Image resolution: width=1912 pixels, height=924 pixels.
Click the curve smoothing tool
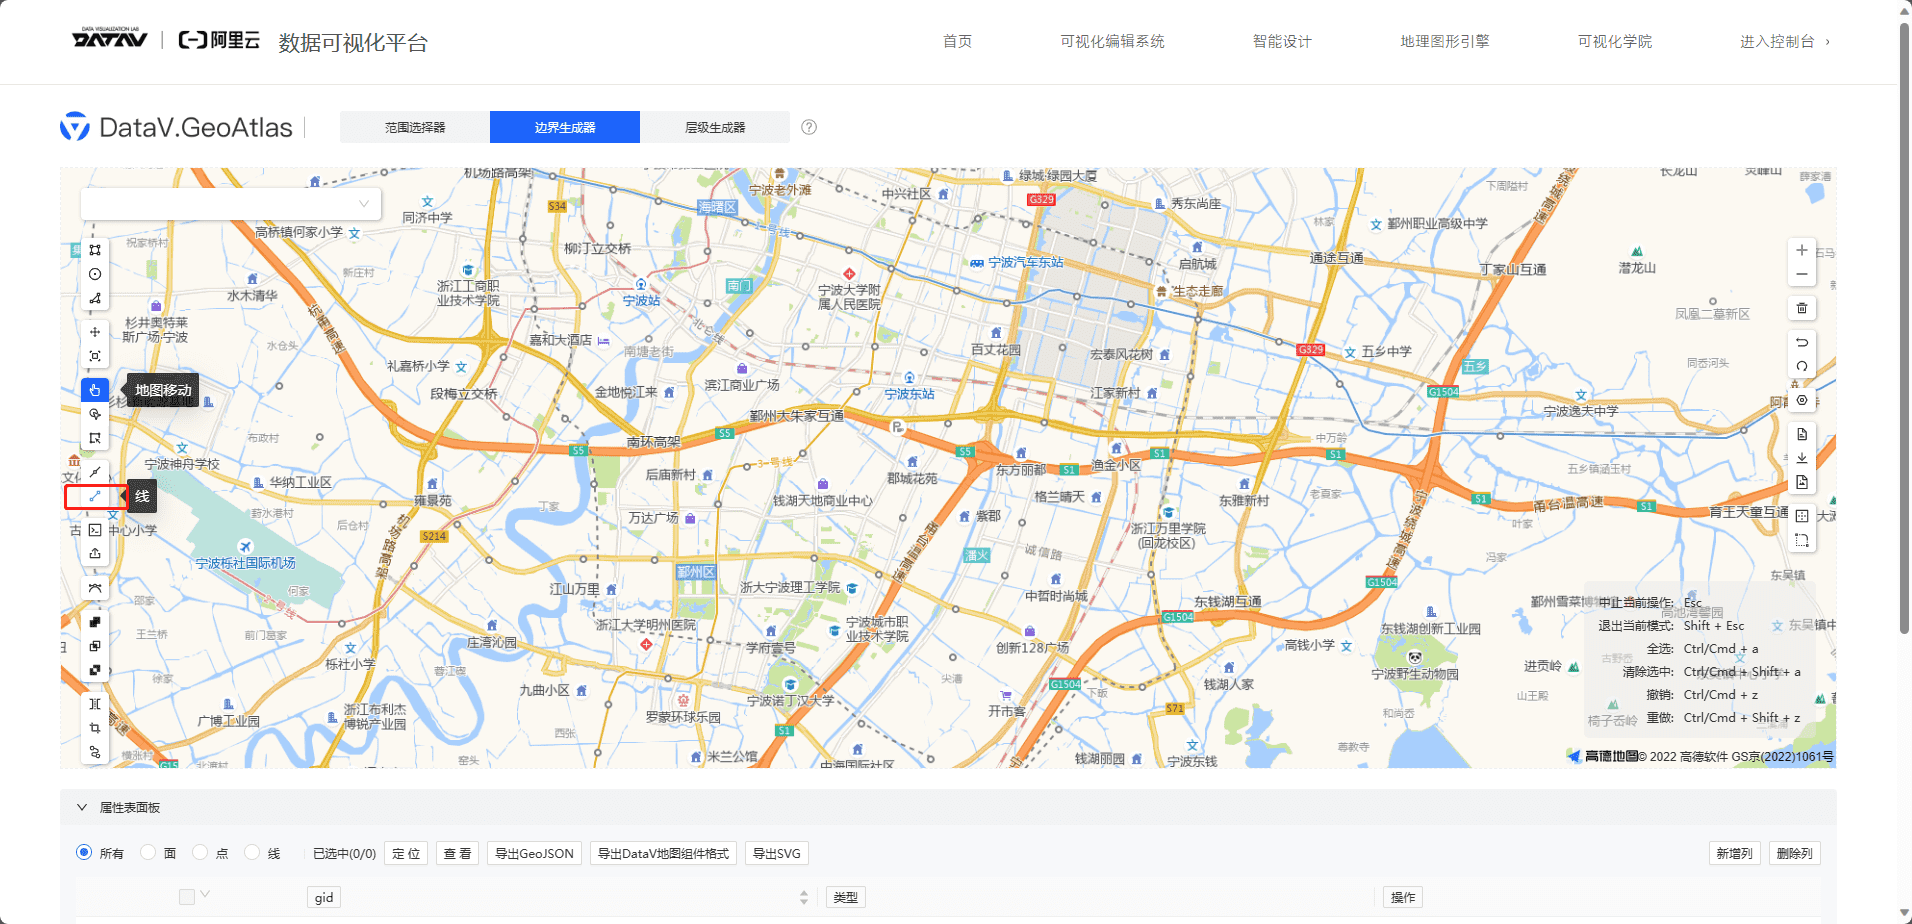click(95, 588)
